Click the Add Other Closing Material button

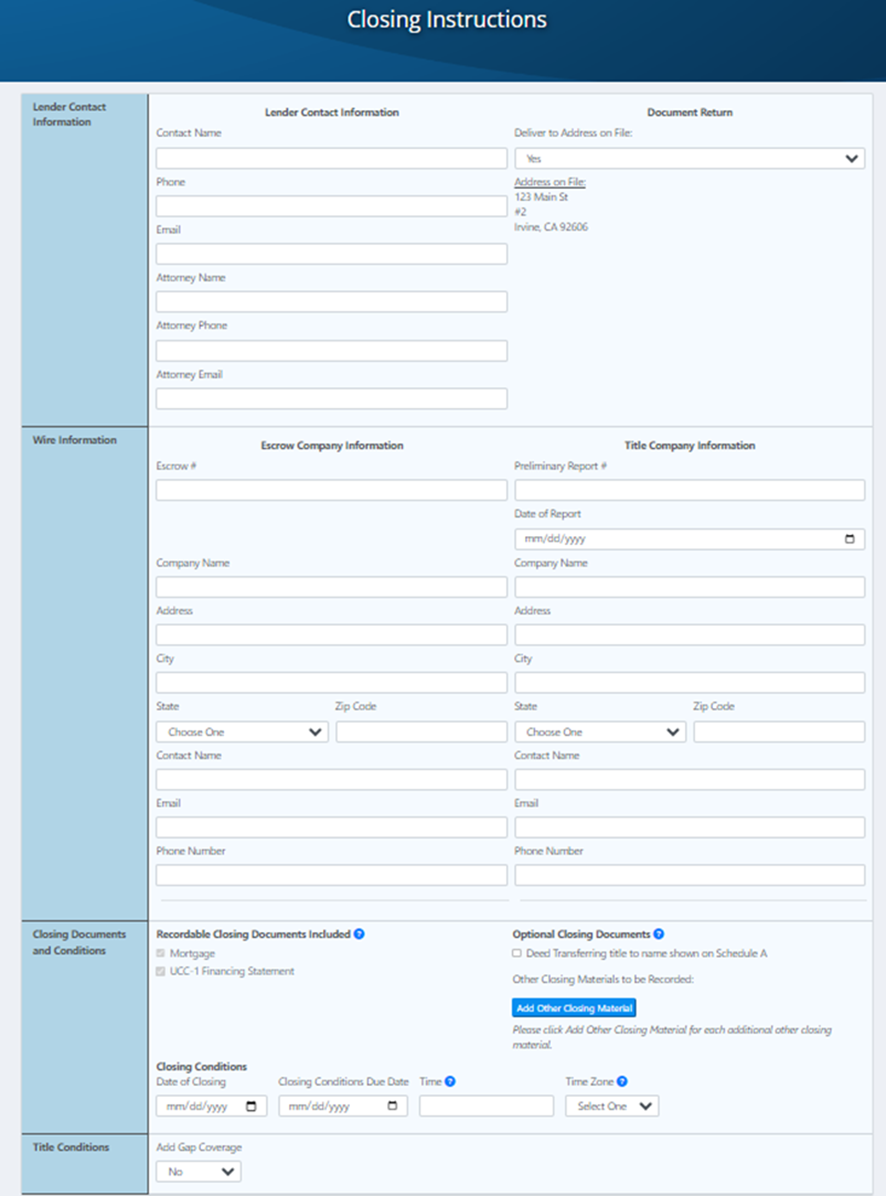pyautogui.click(x=573, y=1008)
